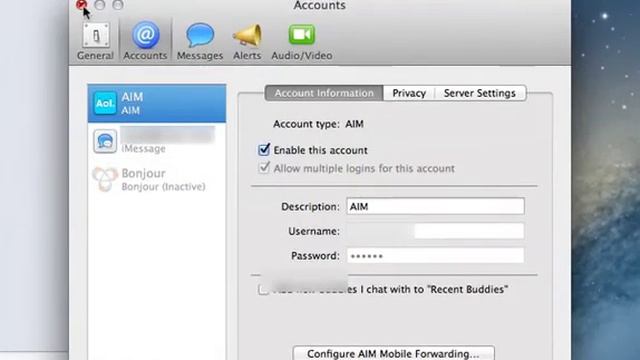The height and width of the screenshot is (360, 640).
Task: Switch to Server Settings tab
Action: [480, 93]
